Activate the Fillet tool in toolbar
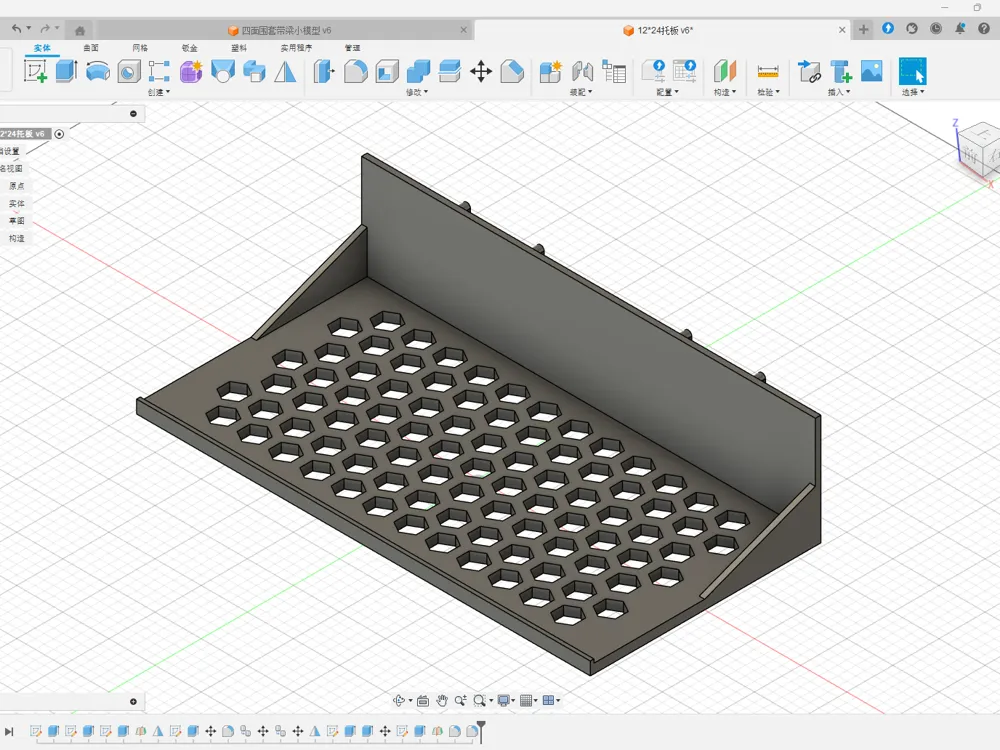 pyautogui.click(x=355, y=71)
